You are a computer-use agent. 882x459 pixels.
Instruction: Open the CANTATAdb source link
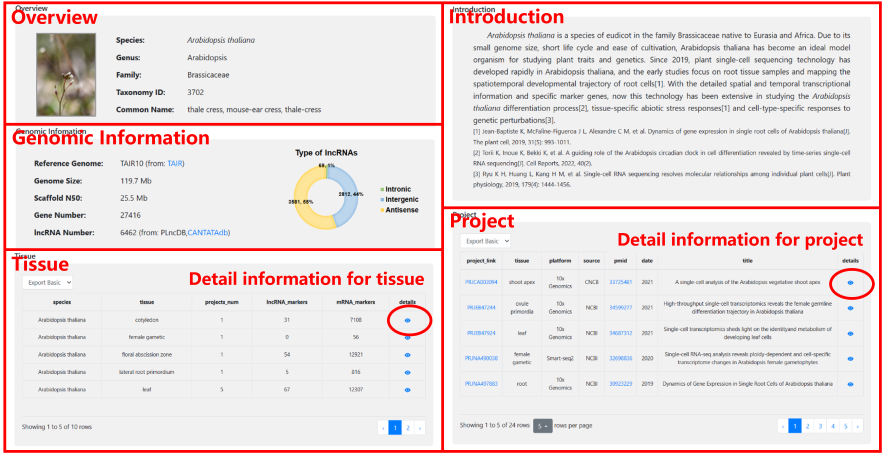[x=208, y=232]
